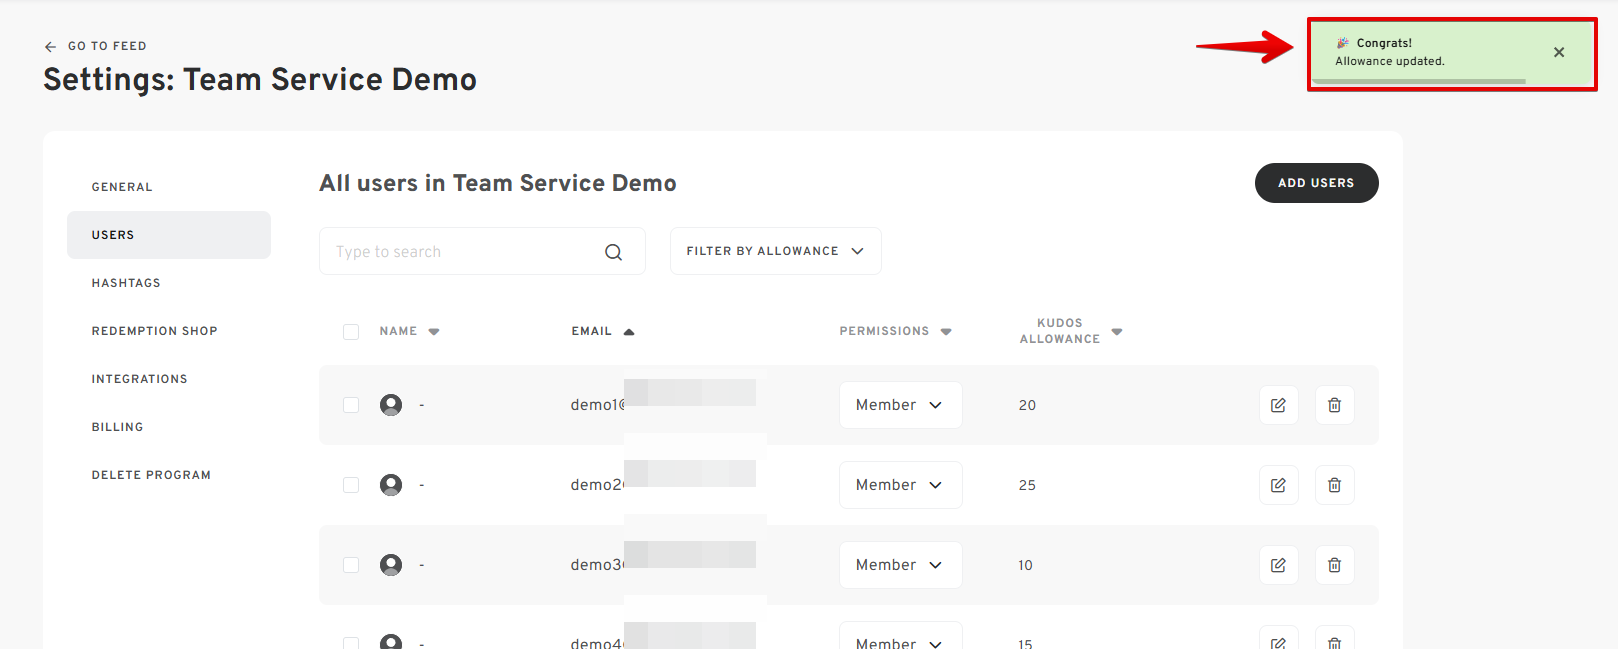Click the search magnifier icon
The width and height of the screenshot is (1618, 649).
pyautogui.click(x=613, y=252)
